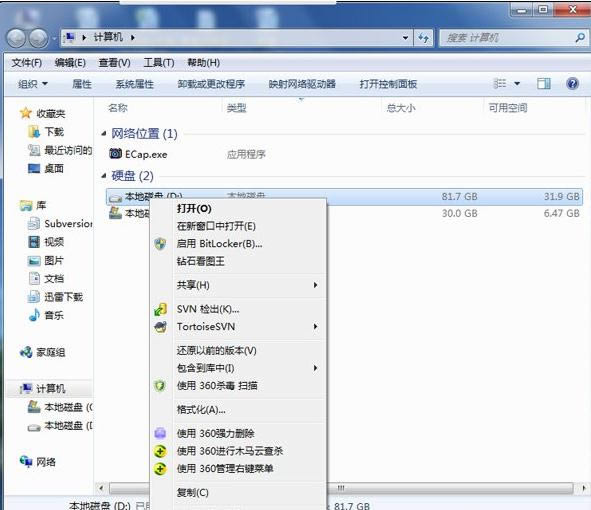Click Open Control Panel (打开控制面板)
Screen dimensions: 591x510
pos(388,84)
